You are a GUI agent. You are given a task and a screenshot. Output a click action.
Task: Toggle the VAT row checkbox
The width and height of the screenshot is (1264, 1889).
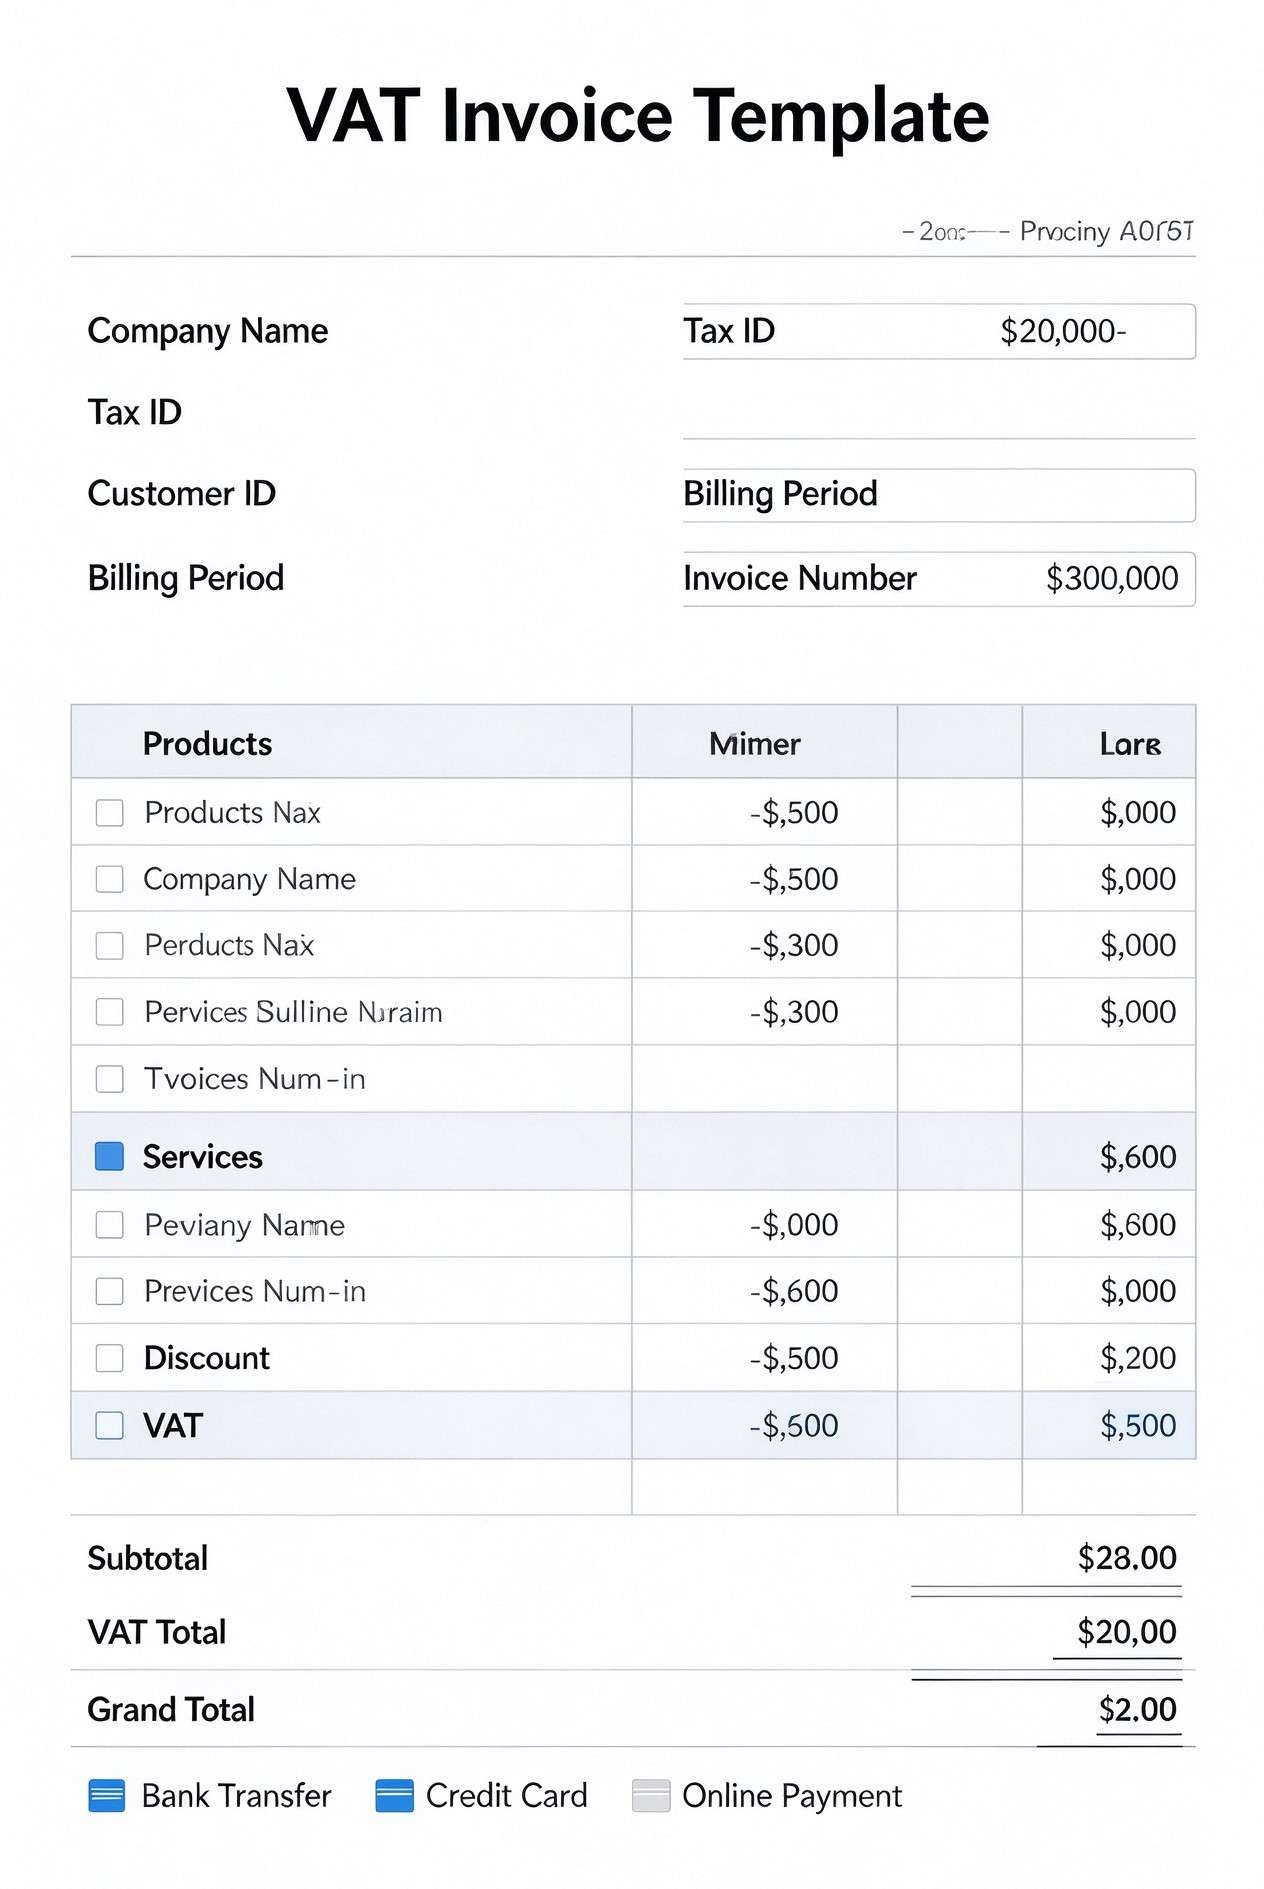(109, 1425)
